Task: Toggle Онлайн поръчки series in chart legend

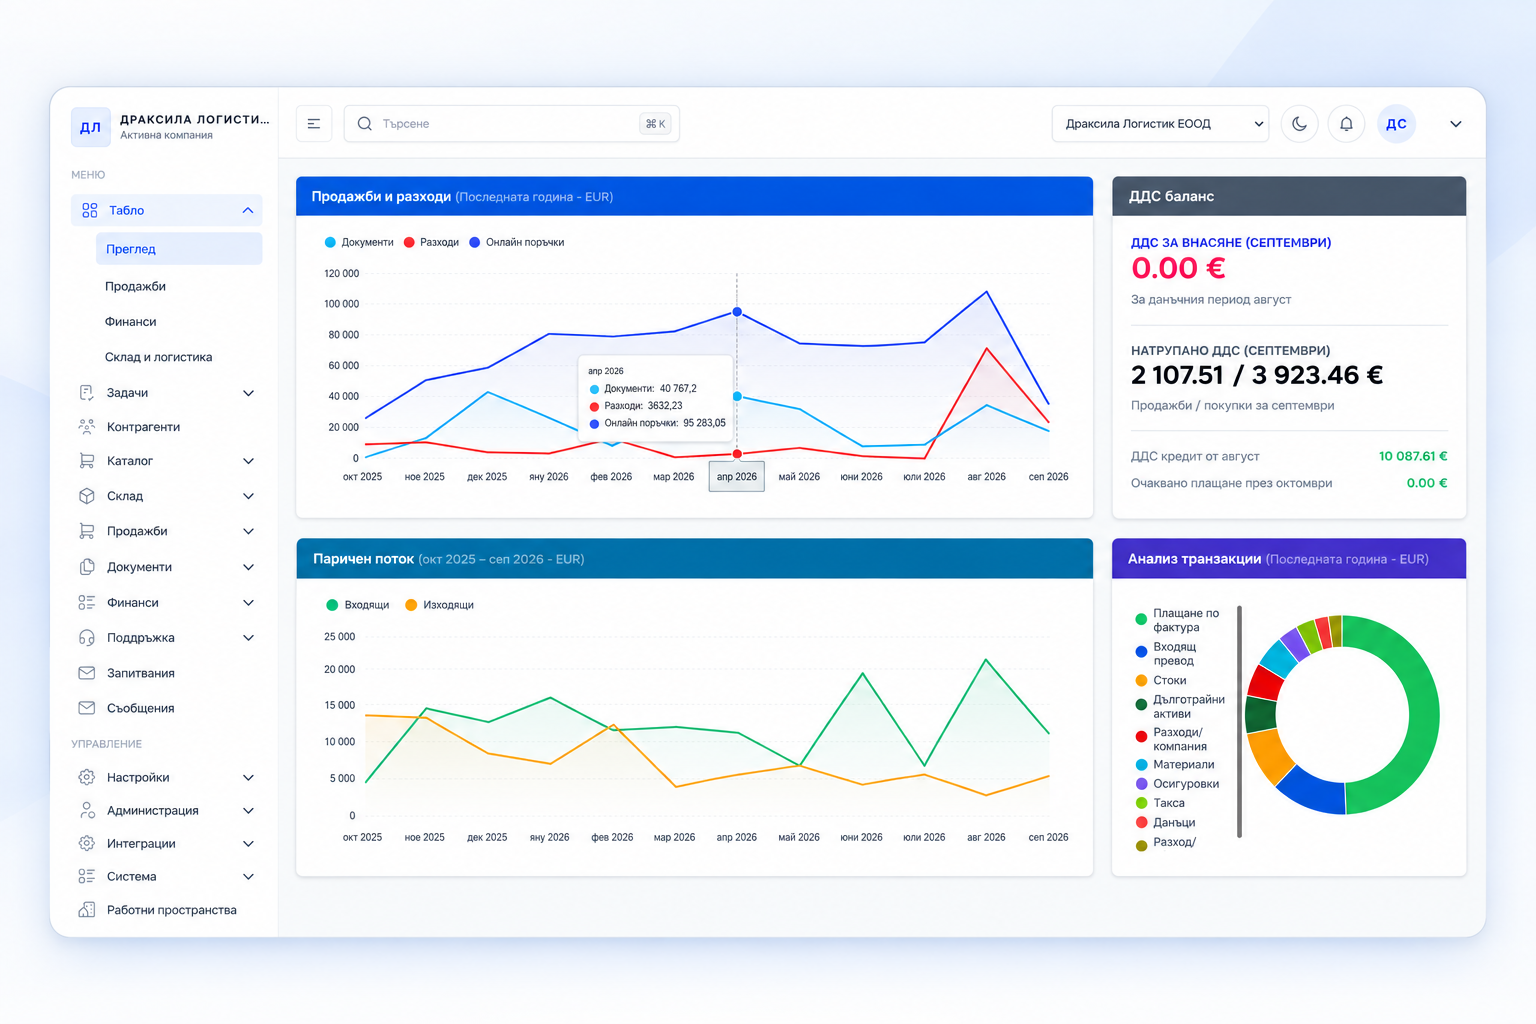Action: pyautogui.click(x=517, y=242)
